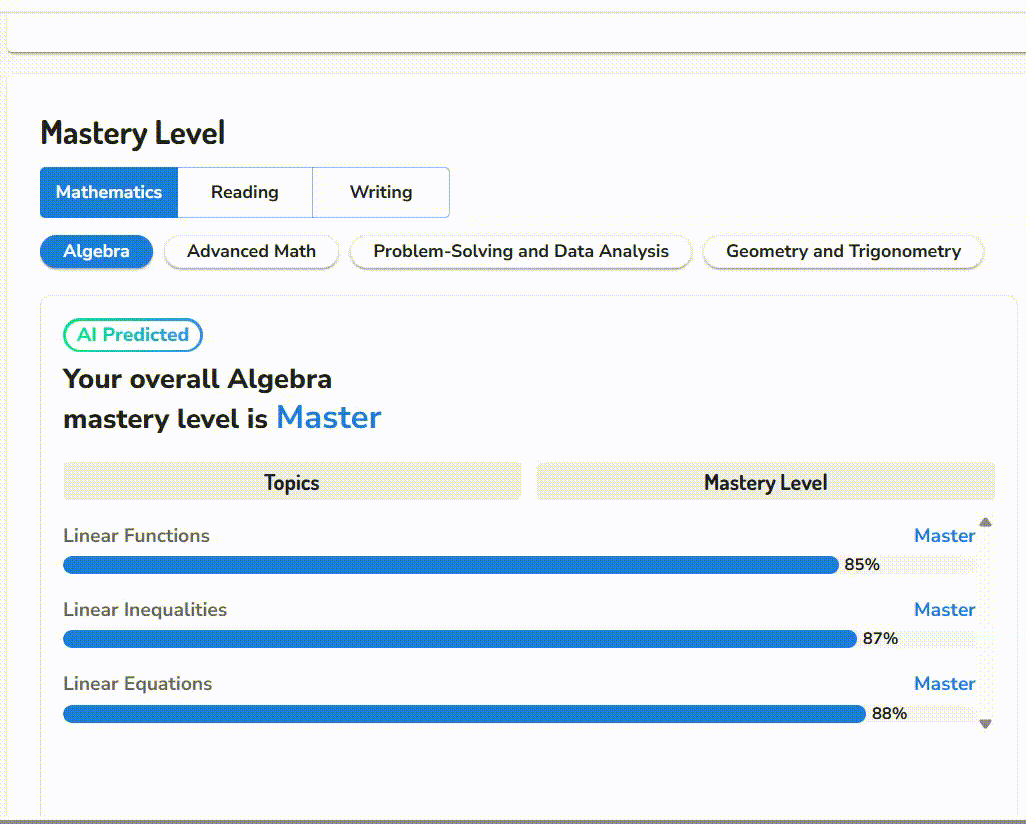Viewport: 1026px width, 824px height.
Task: Switch to the Reading tab
Action: tap(245, 192)
